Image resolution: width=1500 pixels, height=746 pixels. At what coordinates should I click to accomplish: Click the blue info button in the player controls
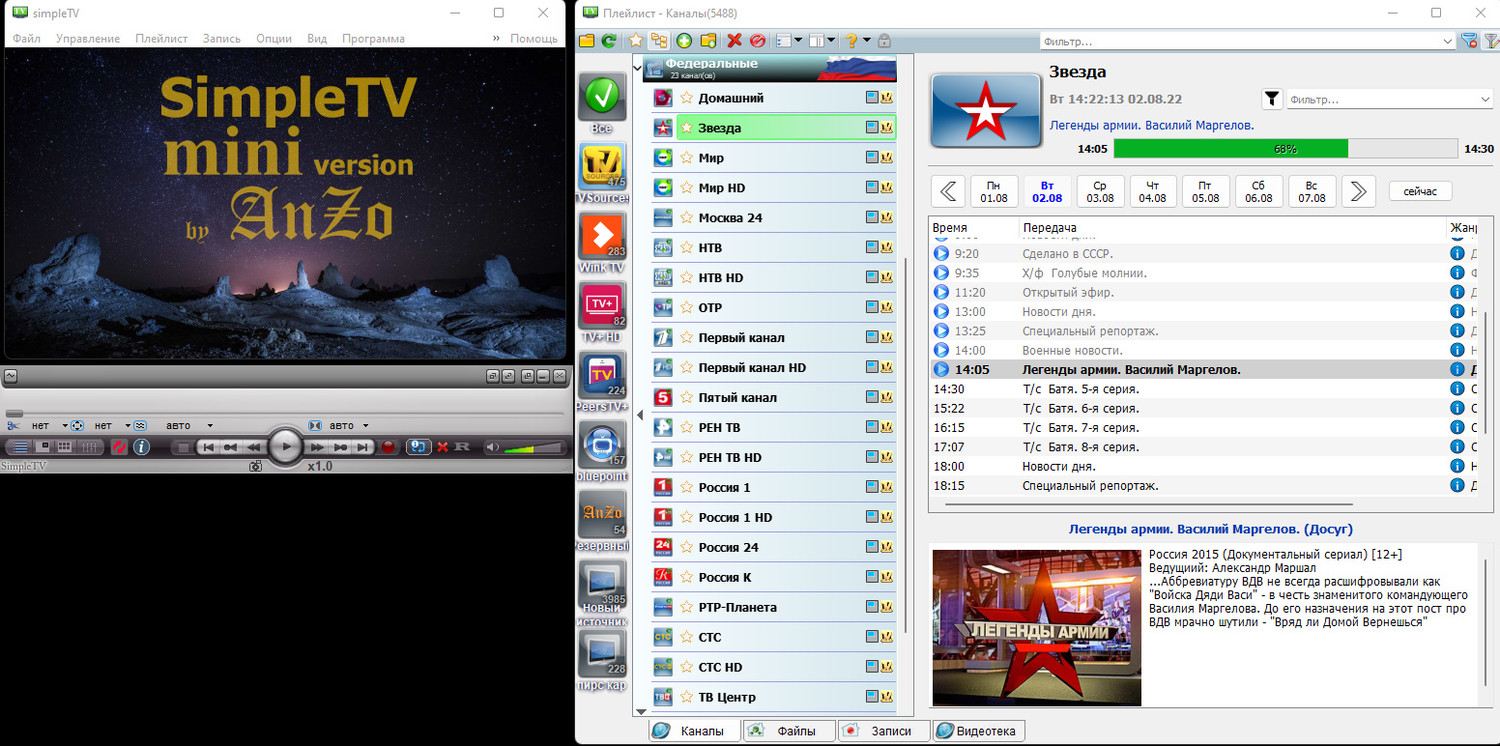[x=141, y=447]
